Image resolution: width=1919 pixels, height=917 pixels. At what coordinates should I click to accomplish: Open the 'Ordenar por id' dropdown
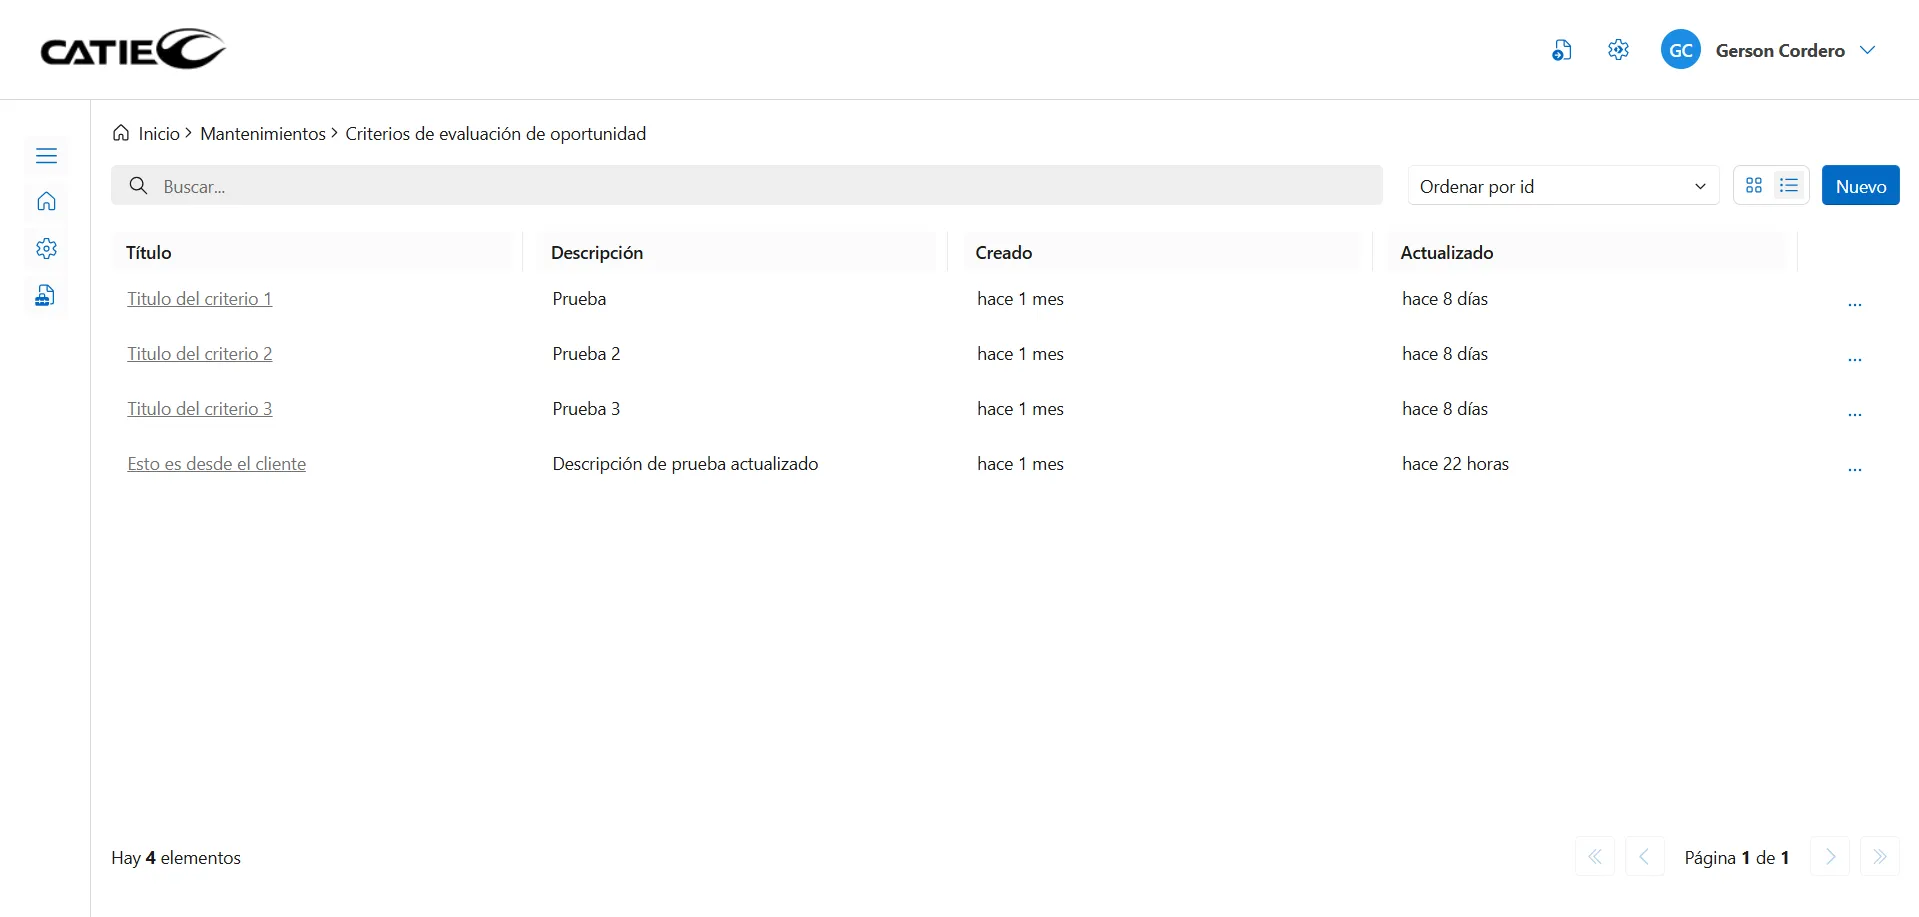[1562, 186]
